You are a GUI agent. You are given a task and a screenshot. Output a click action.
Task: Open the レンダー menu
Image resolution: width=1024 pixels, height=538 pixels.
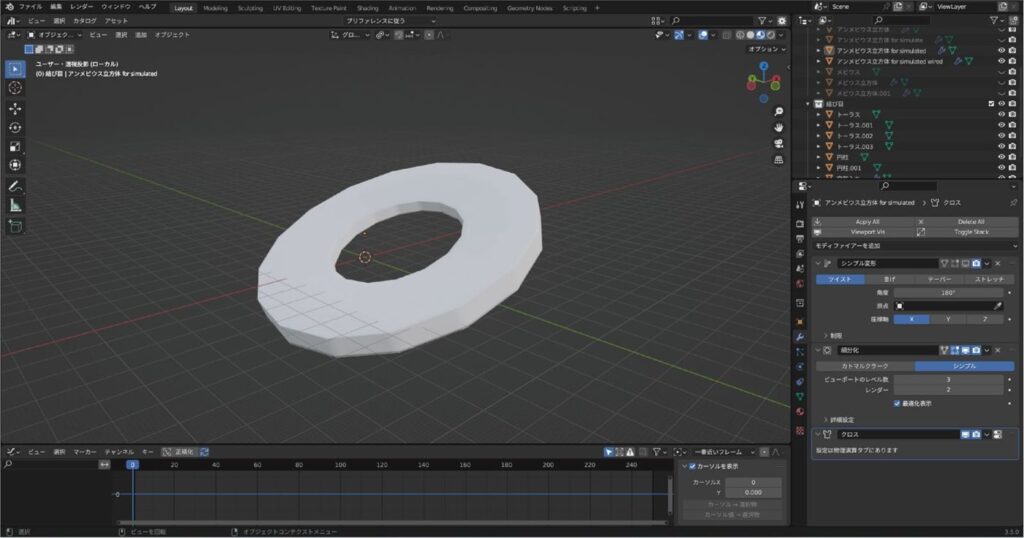[82, 7]
